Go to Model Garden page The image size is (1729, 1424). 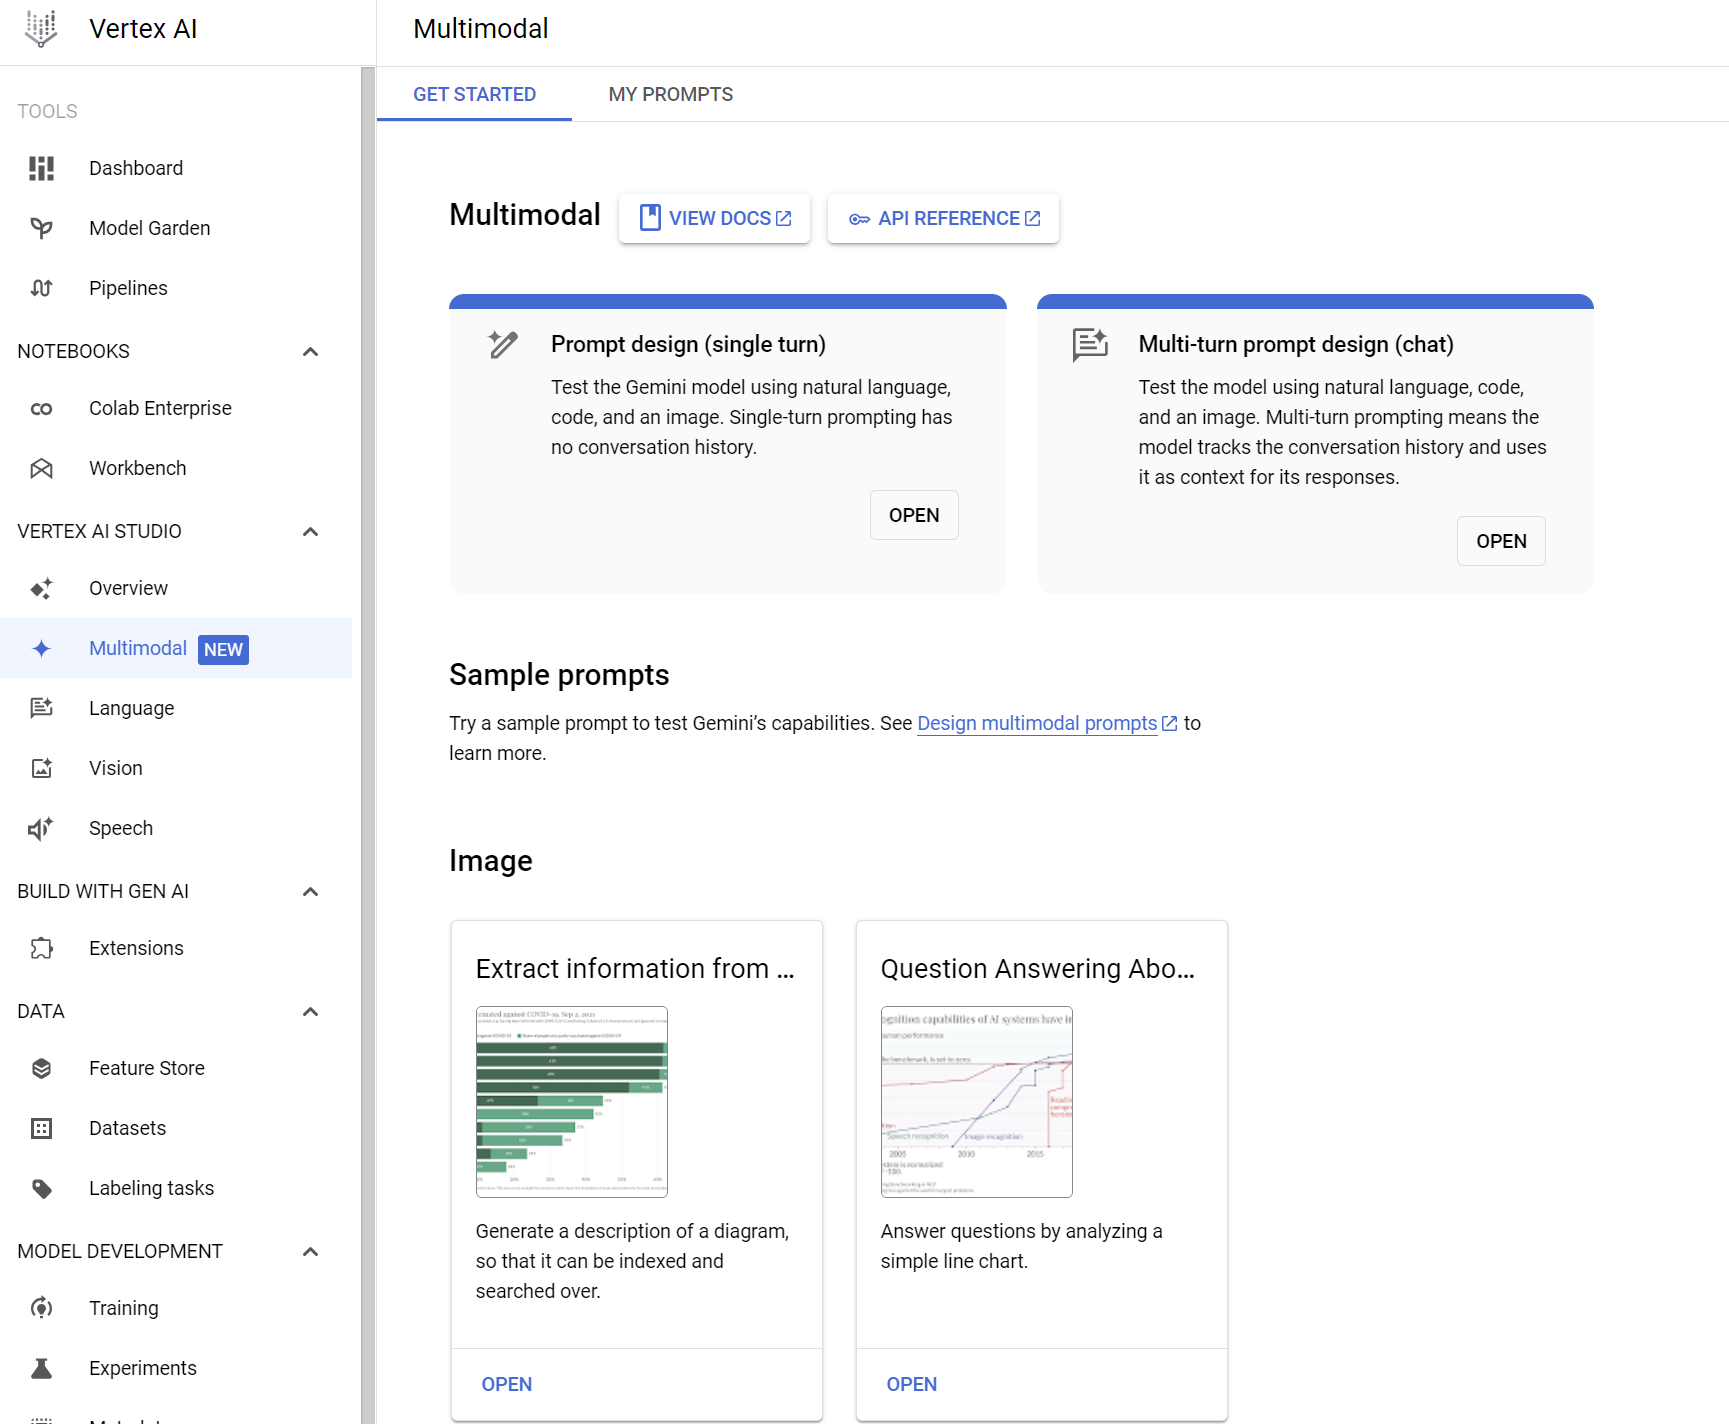[176, 228]
